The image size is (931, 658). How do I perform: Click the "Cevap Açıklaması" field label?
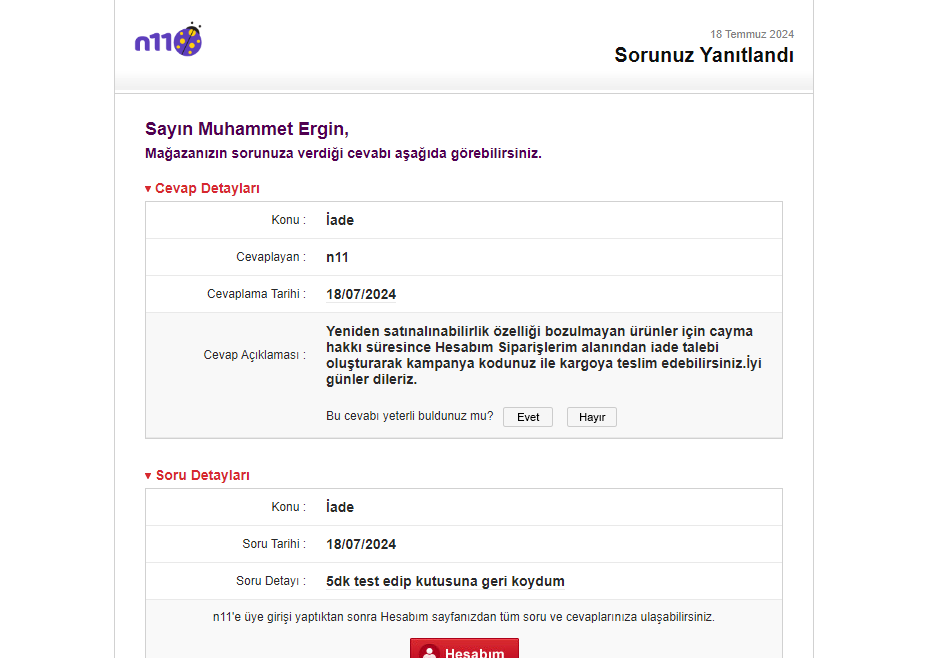[x=254, y=355]
